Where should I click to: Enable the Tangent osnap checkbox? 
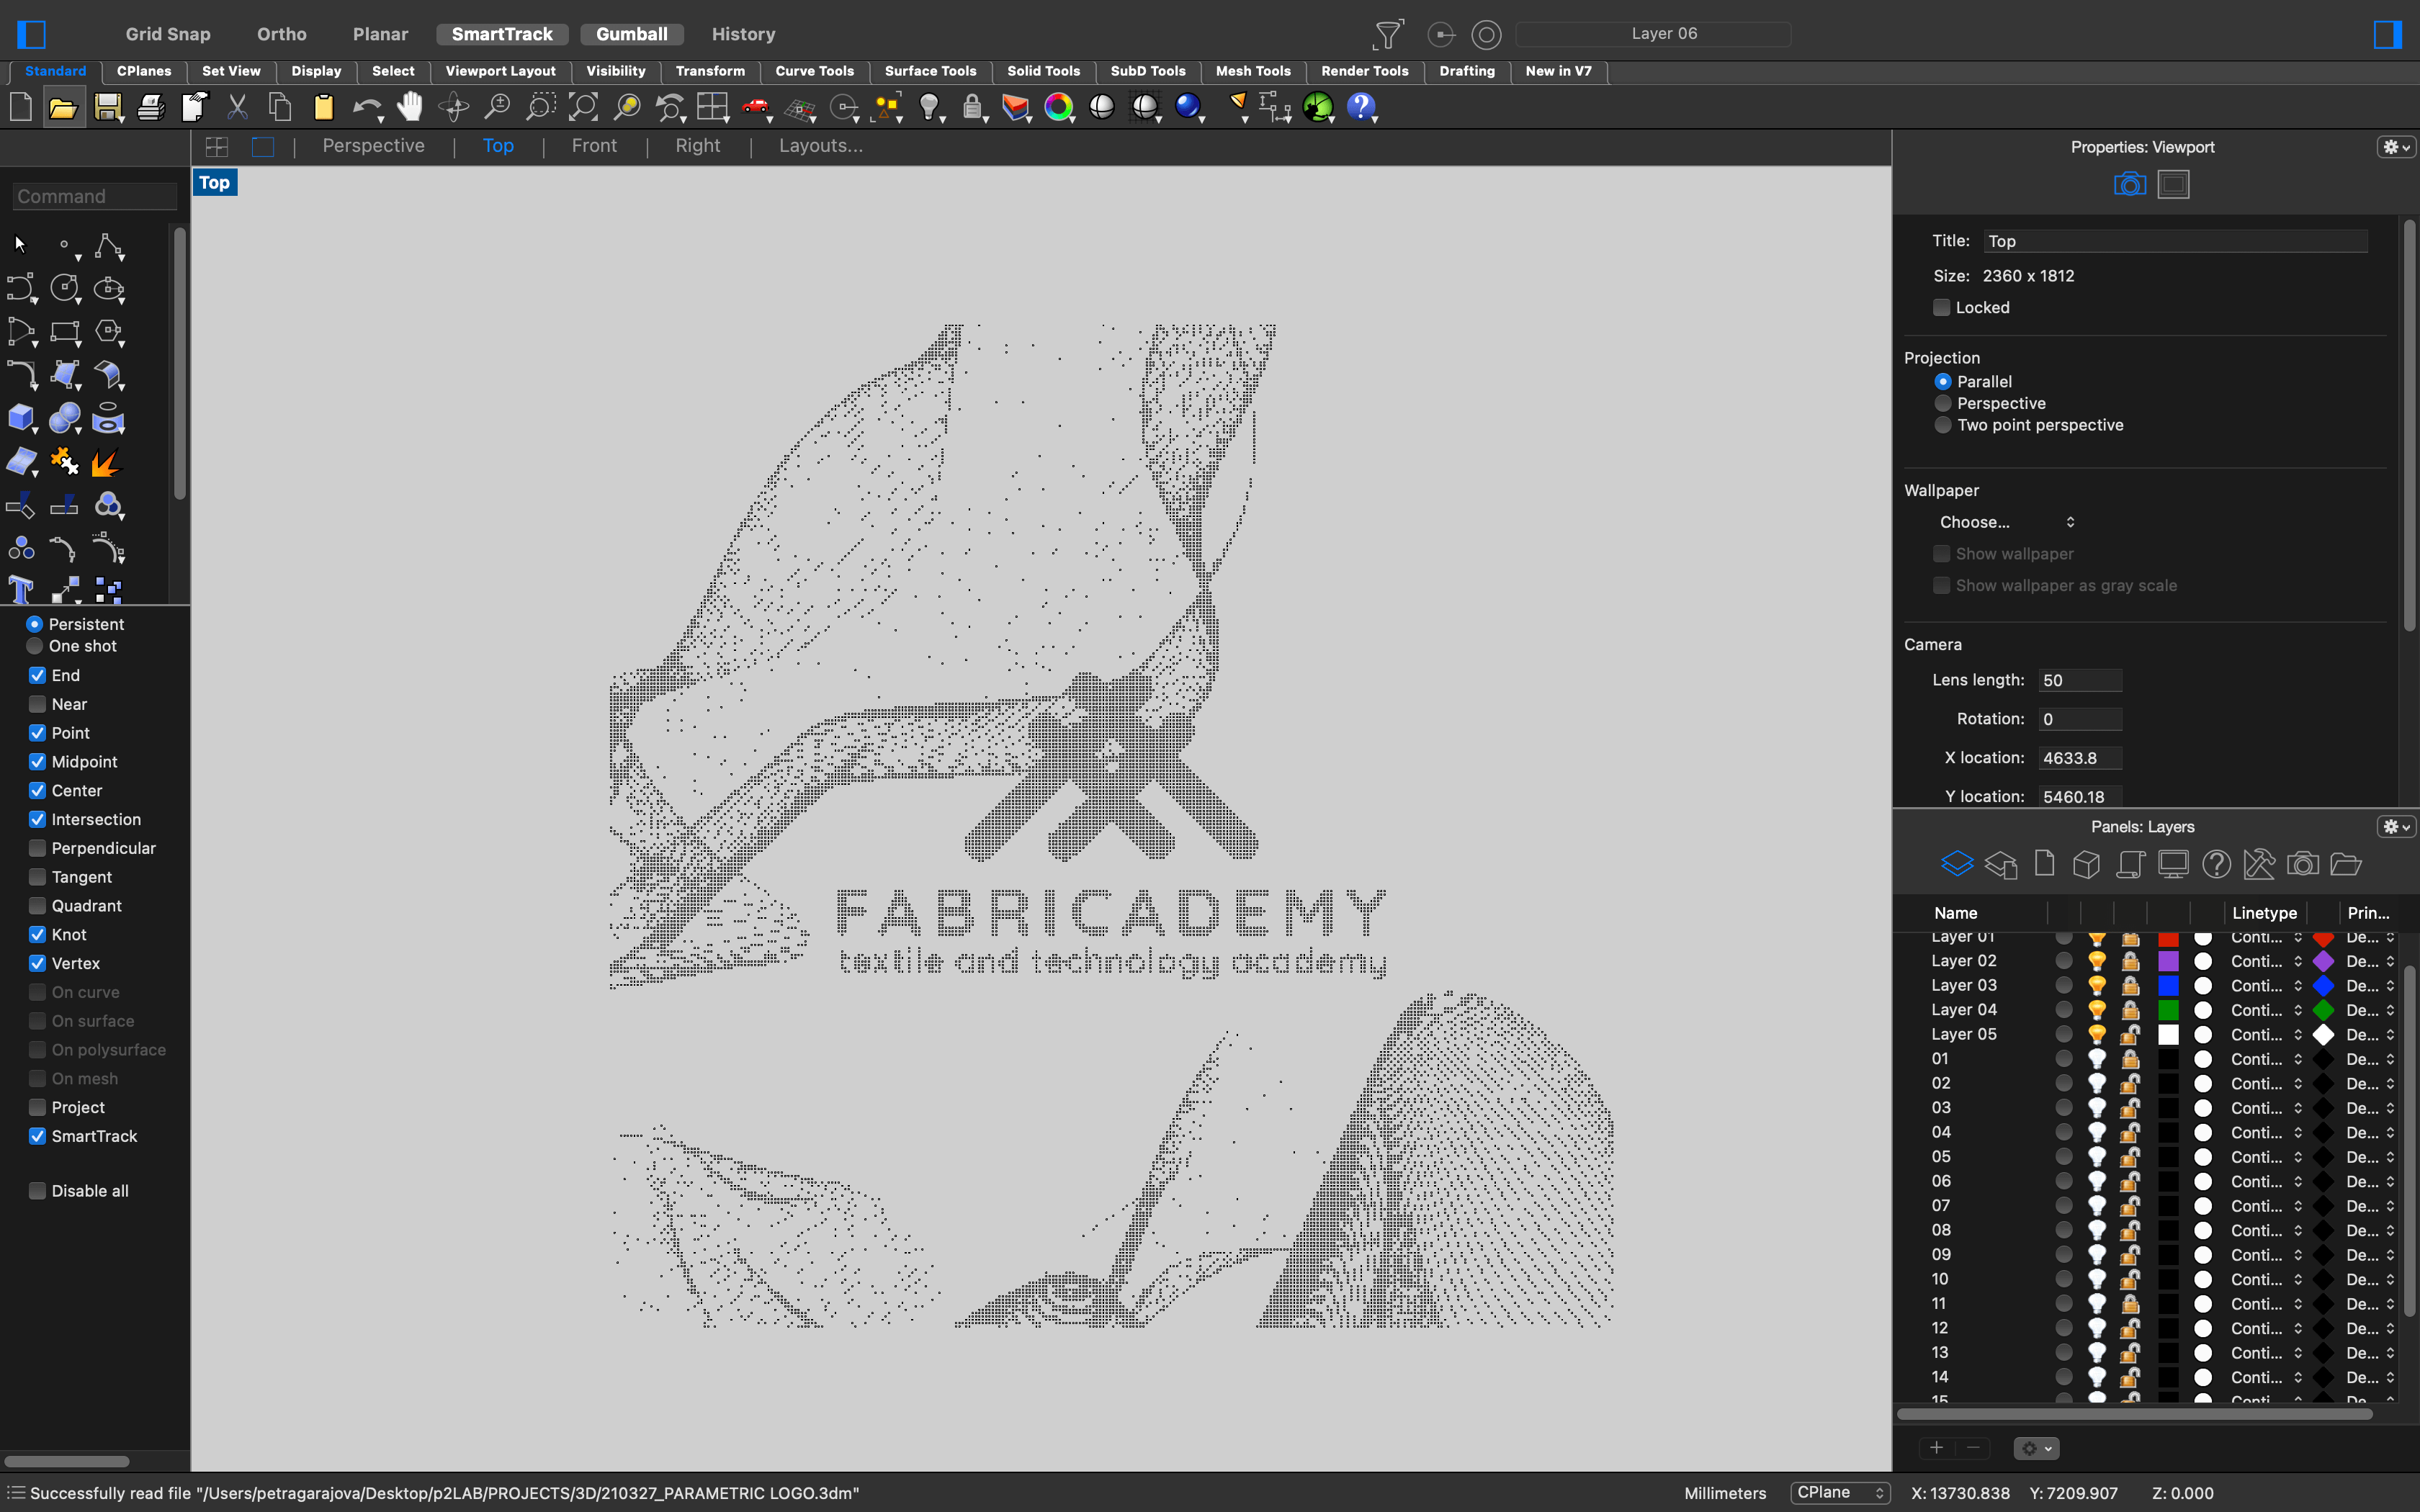37,877
